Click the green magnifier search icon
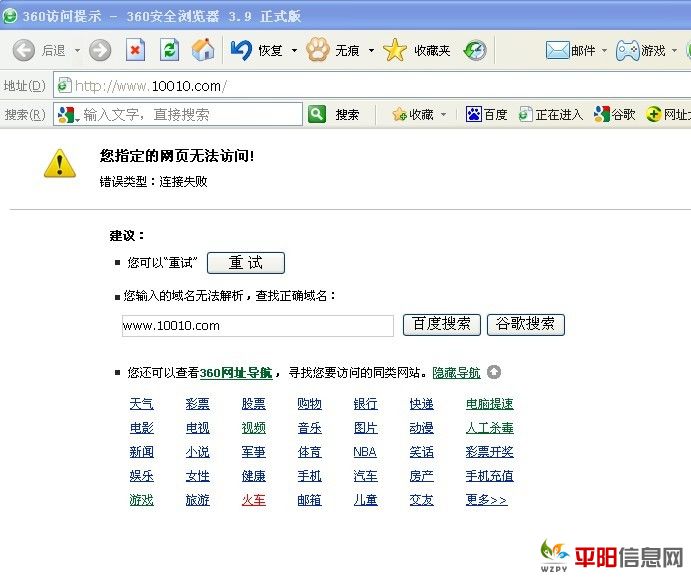Viewport: 691px width, 581px height. point(317,114)
